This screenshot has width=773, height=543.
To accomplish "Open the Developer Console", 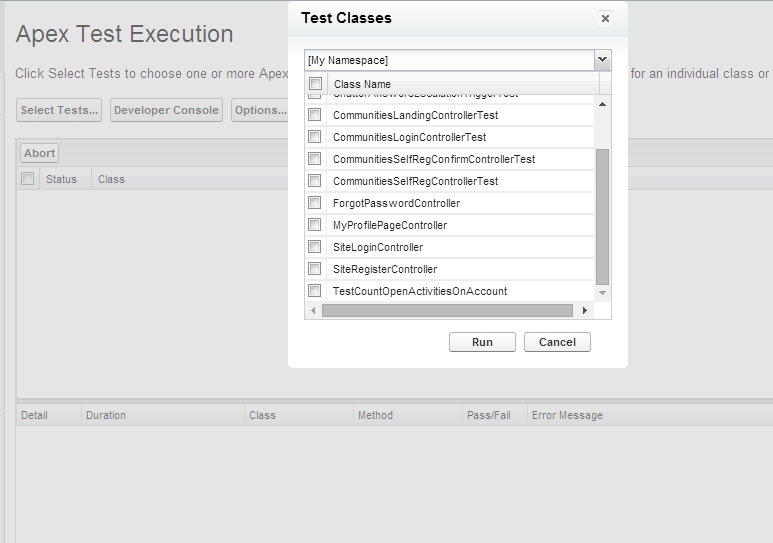I will click(166, 110).
